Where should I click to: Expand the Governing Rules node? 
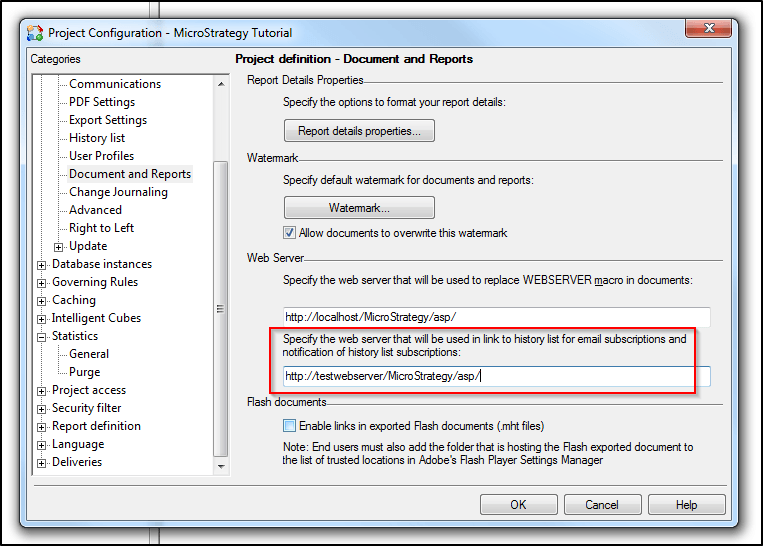click(41, 283)
